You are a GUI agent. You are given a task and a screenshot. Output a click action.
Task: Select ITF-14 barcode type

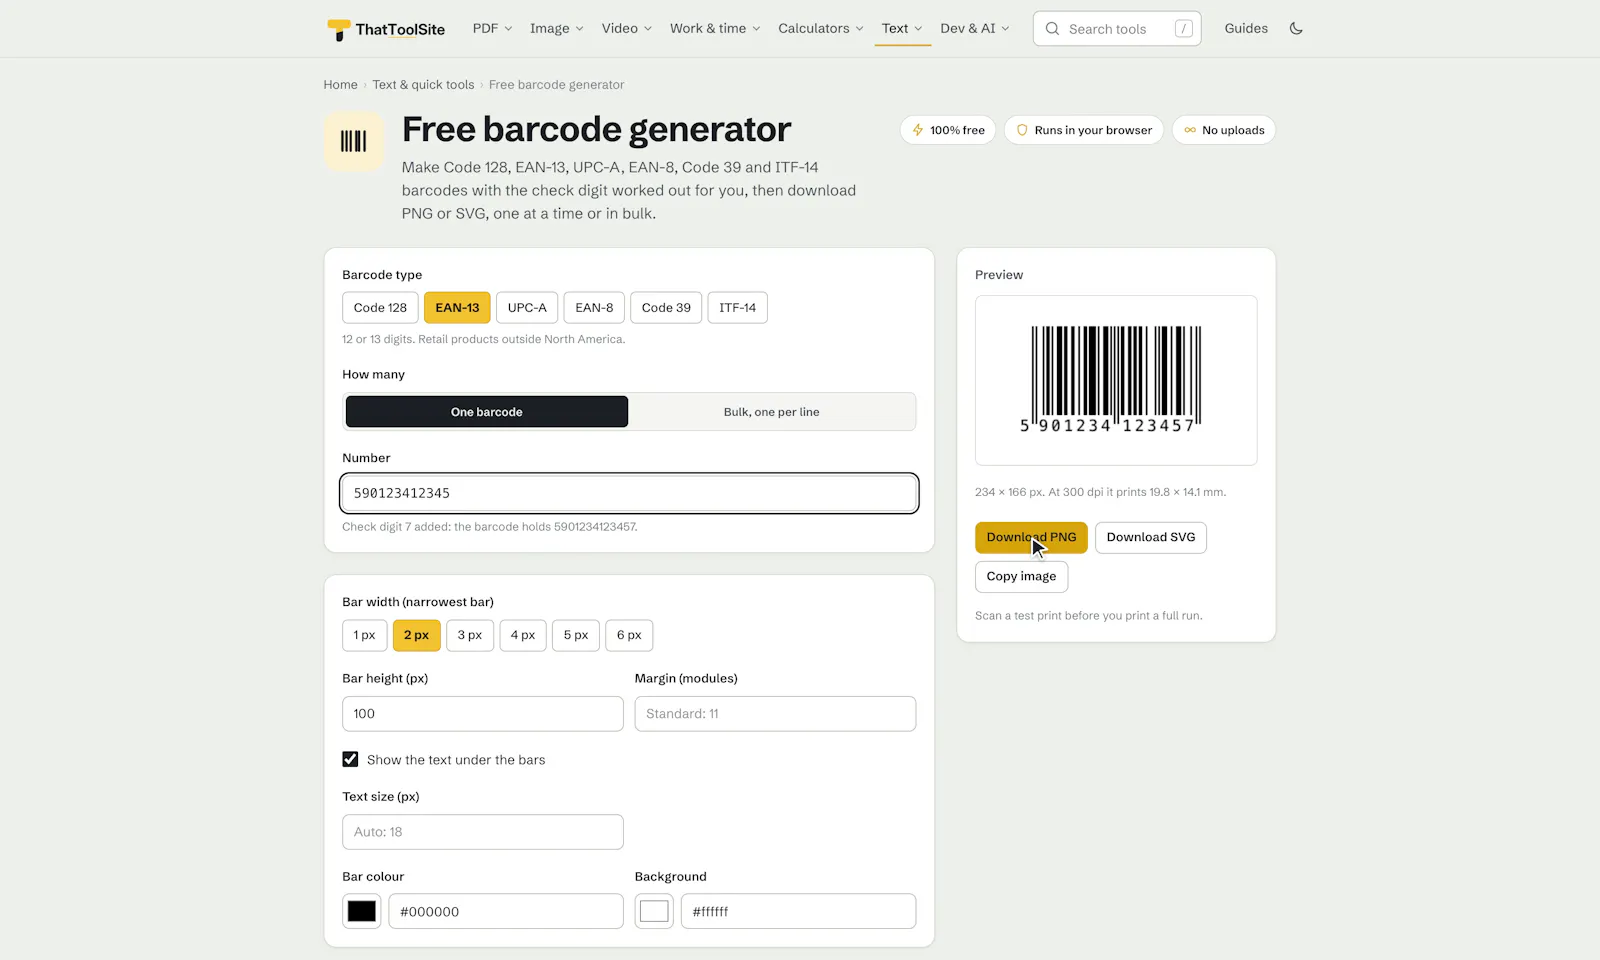click(x=738, y=308)
